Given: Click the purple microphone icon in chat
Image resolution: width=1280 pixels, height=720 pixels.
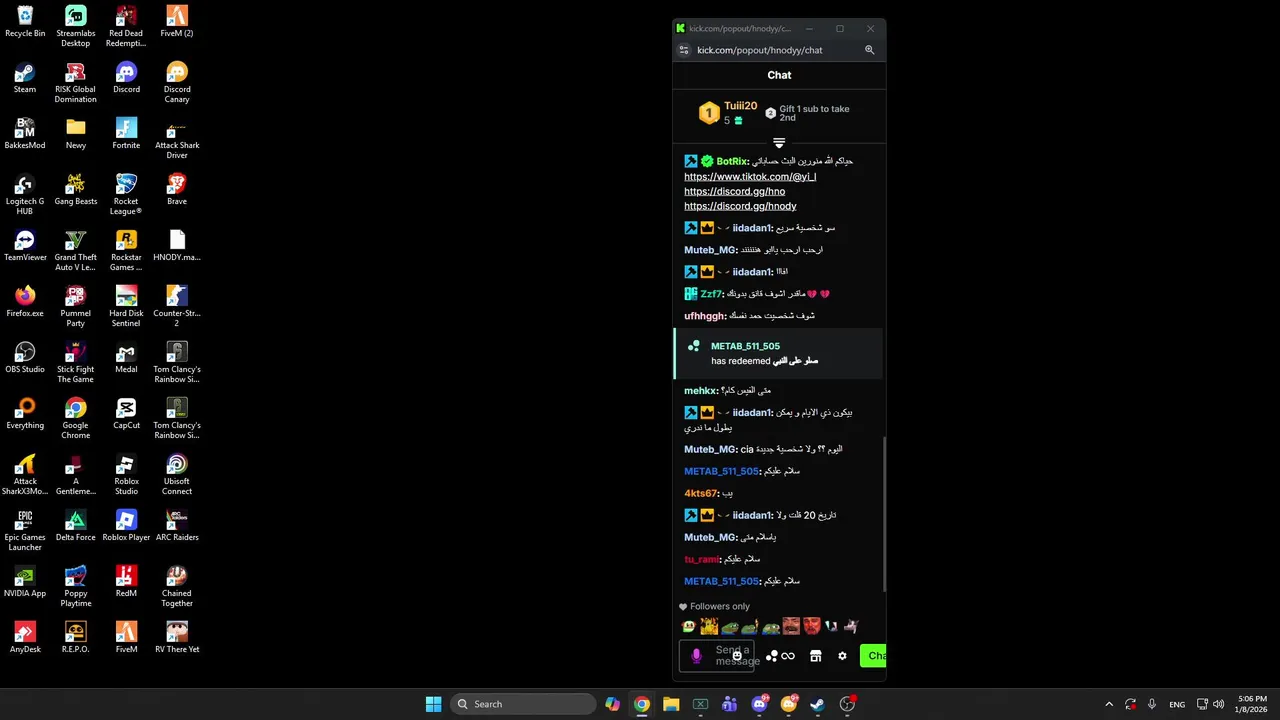Looking at the screenshot, I should click(697, 656).
